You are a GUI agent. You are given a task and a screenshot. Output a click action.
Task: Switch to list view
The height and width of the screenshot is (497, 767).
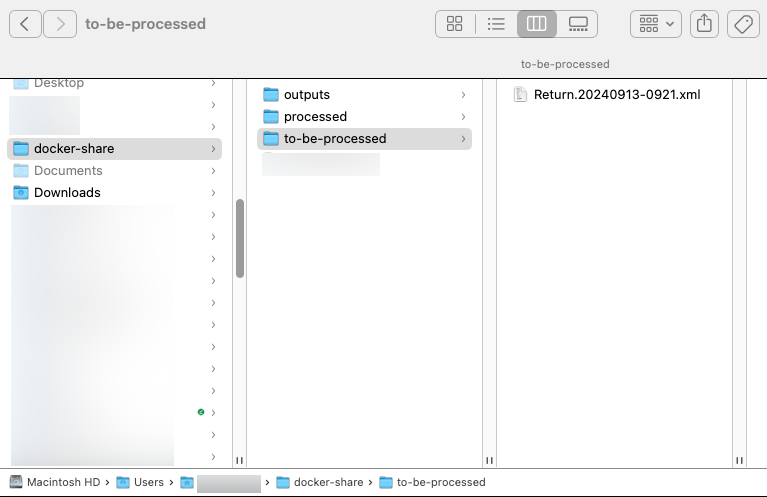496,24
